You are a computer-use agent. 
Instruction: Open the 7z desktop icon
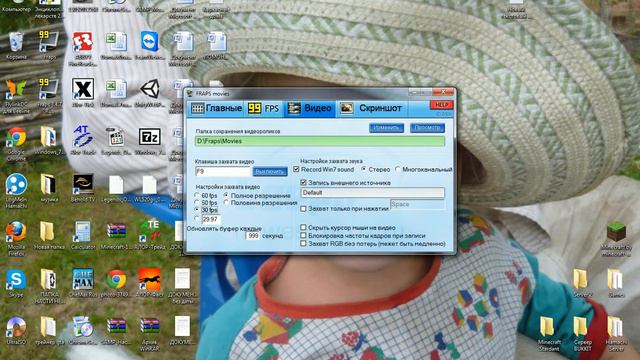(x=150, y=138)
